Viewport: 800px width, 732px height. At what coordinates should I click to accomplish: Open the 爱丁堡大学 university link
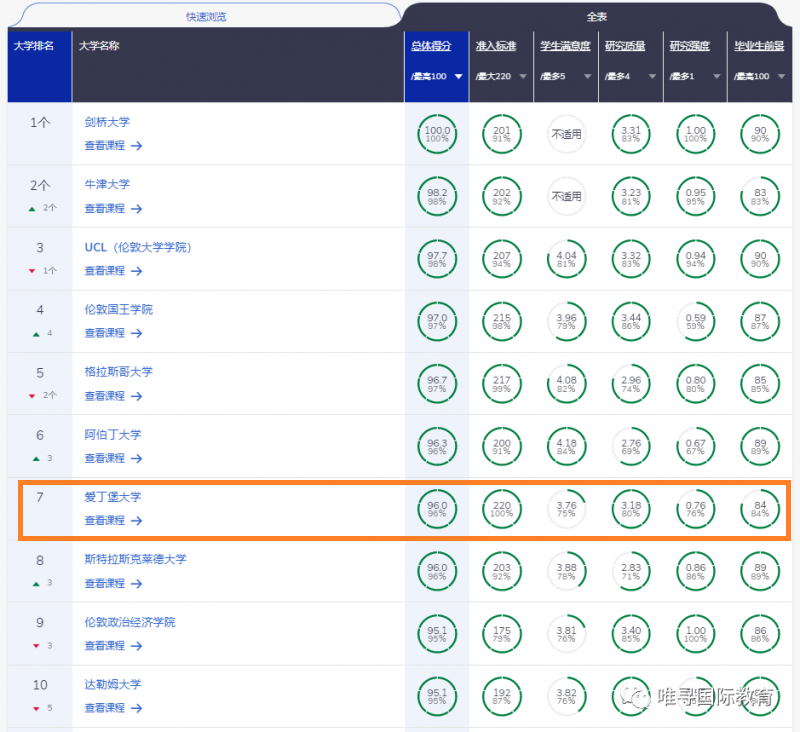coord(113,497)
